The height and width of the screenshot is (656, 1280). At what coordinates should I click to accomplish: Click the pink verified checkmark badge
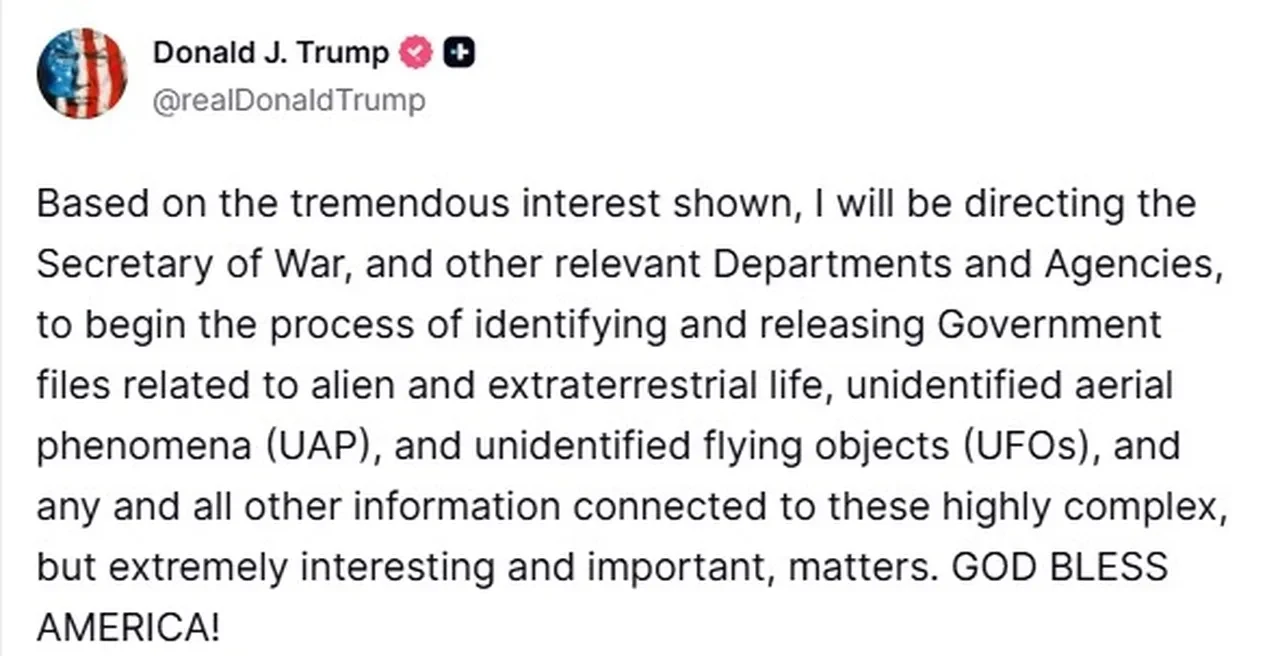click(416, 53)
